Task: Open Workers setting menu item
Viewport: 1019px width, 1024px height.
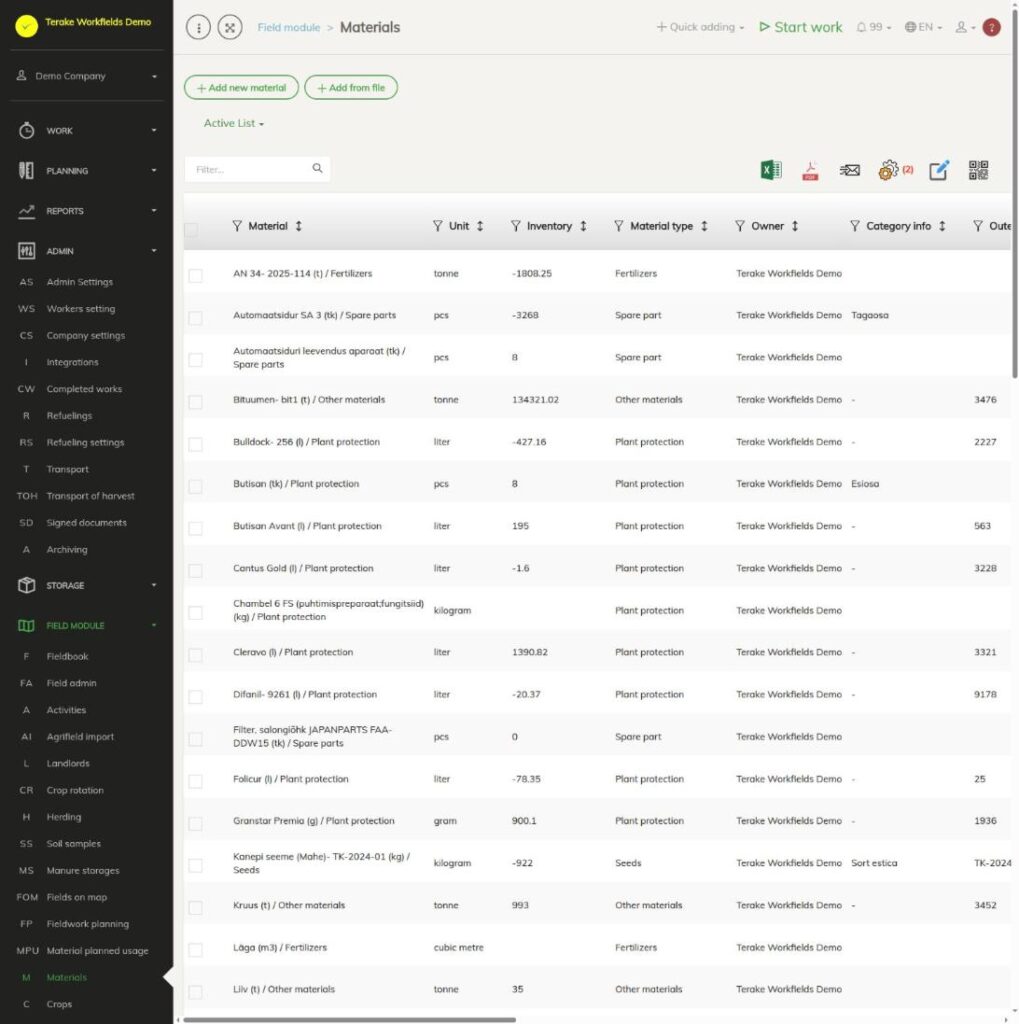Action: 81,309
